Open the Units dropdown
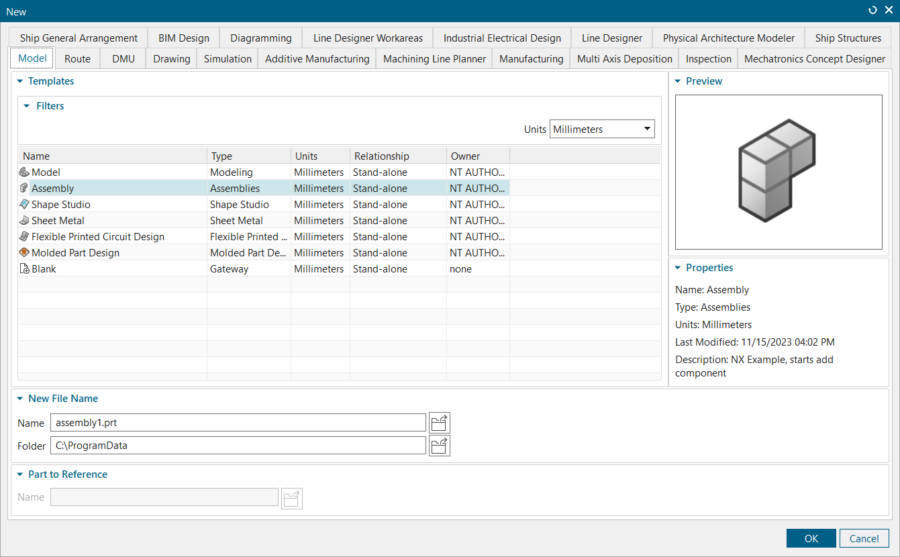The image size is (900, 557). pos(603,129)
